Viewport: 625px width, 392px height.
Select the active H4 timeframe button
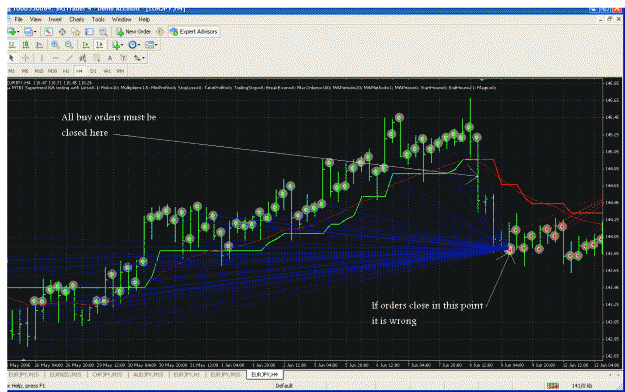pos(79,71)
